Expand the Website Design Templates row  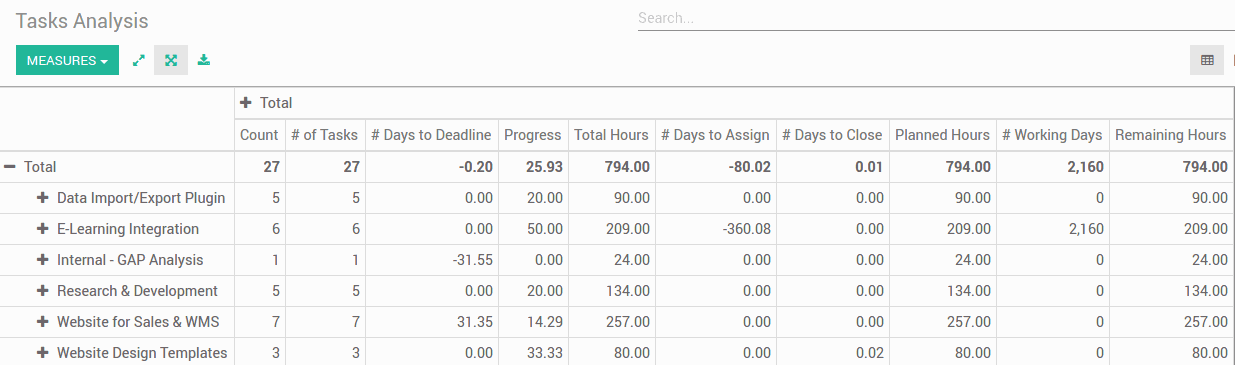coord(42,353)
